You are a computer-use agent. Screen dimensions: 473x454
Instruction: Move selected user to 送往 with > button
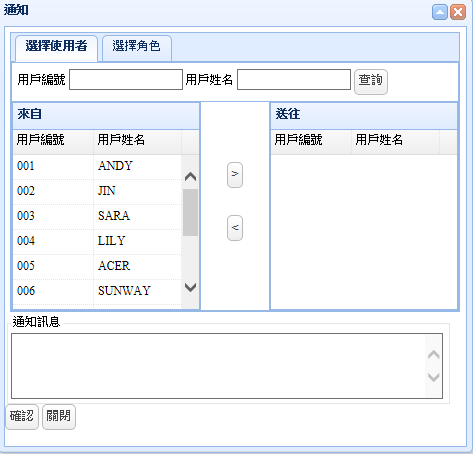[235, 175]
